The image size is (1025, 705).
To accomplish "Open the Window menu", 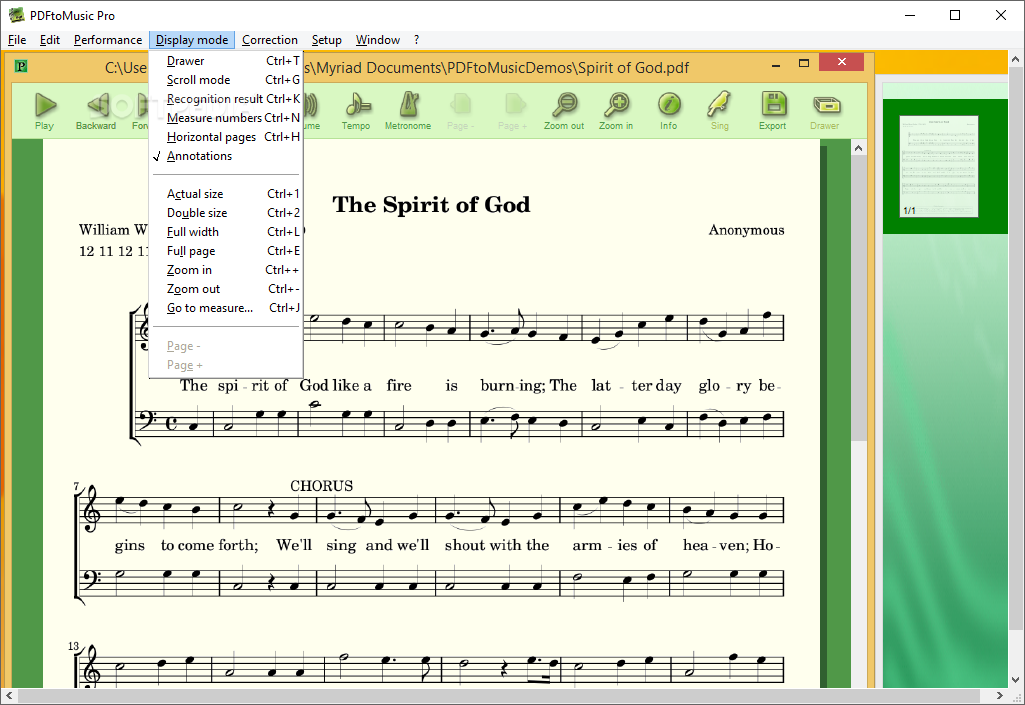I will [x=378, y=40].
